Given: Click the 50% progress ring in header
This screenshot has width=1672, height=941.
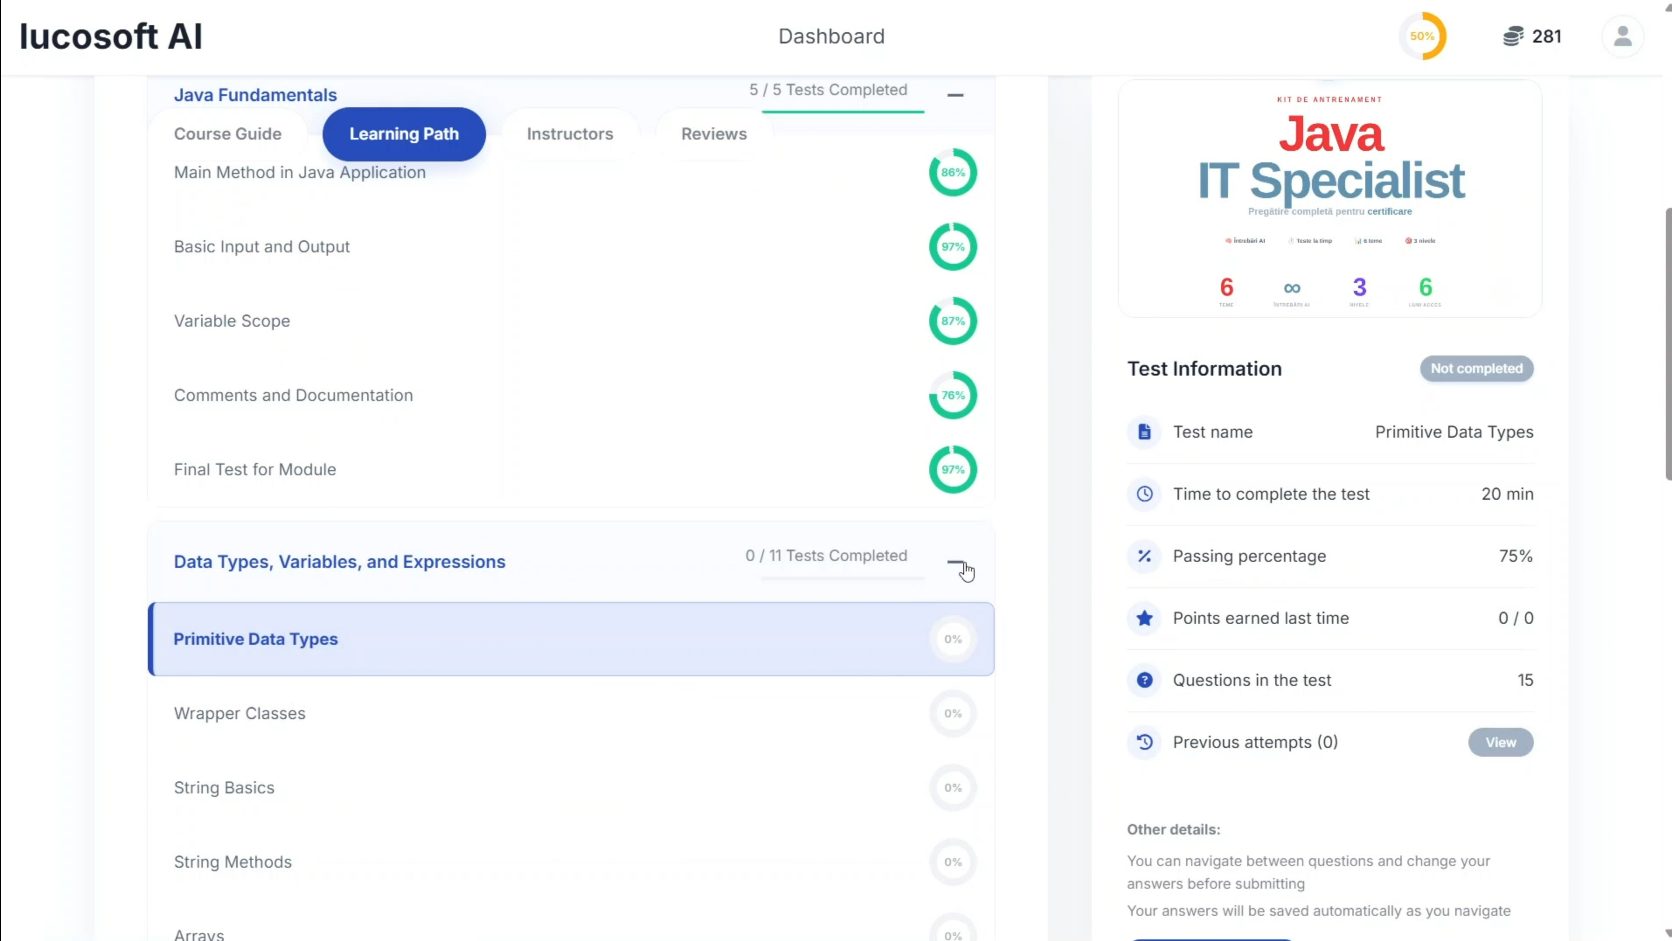Looking at the screenshot, I should pyautogui.click(x=1422, y=37).
